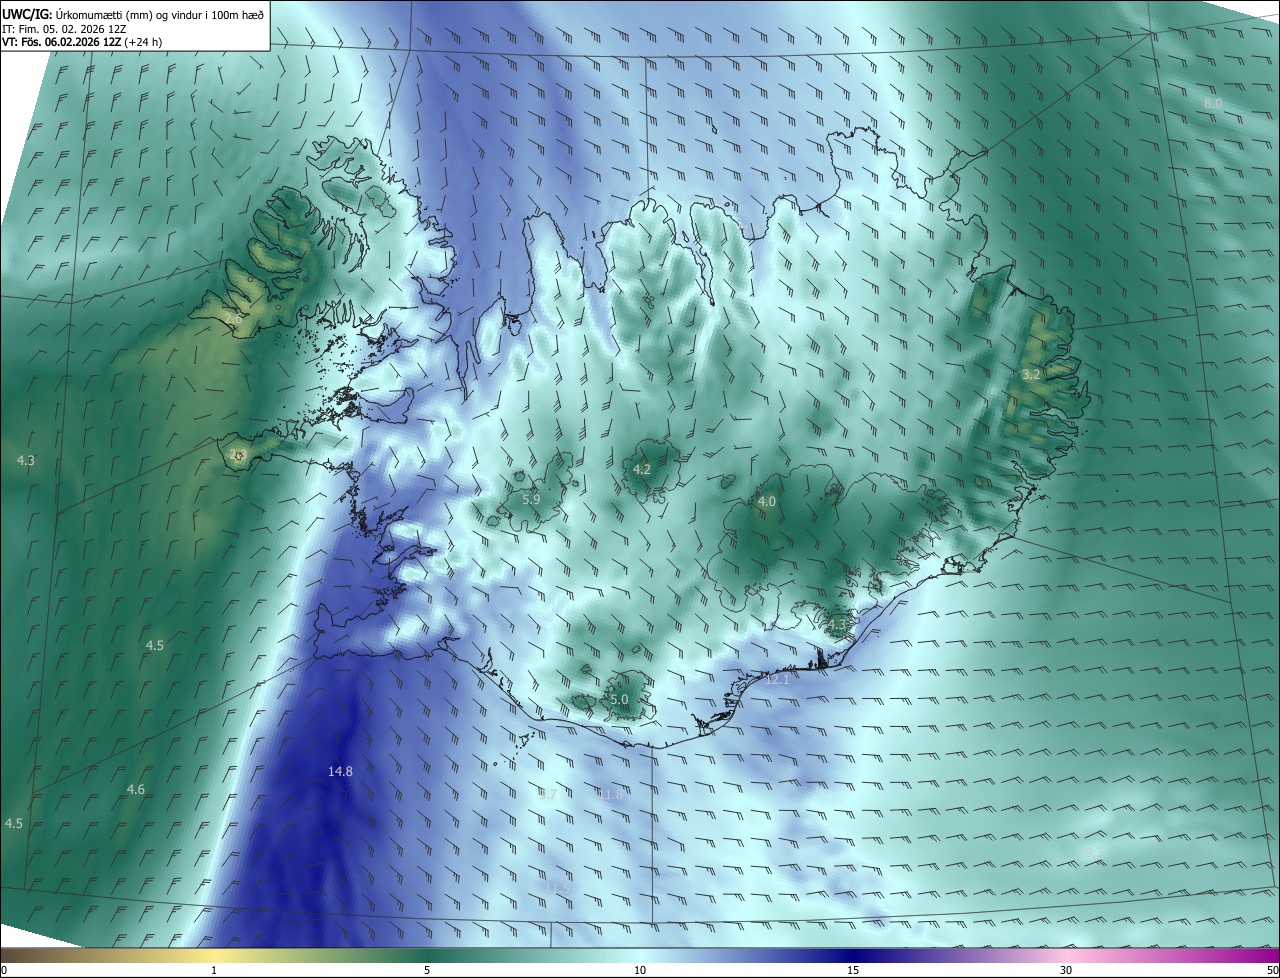Click the '8.0' value label
The height and width of the screenshot is (978, 1280).
click(1213, 104)
